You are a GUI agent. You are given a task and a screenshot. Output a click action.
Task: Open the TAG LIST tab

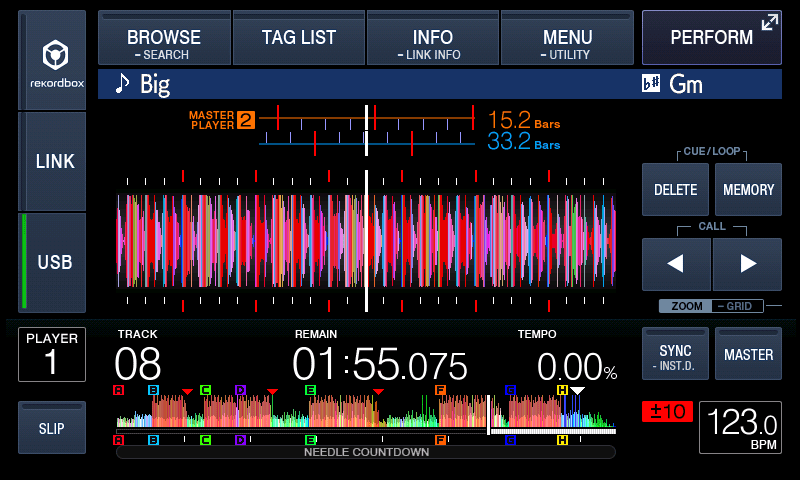point(299,38)
